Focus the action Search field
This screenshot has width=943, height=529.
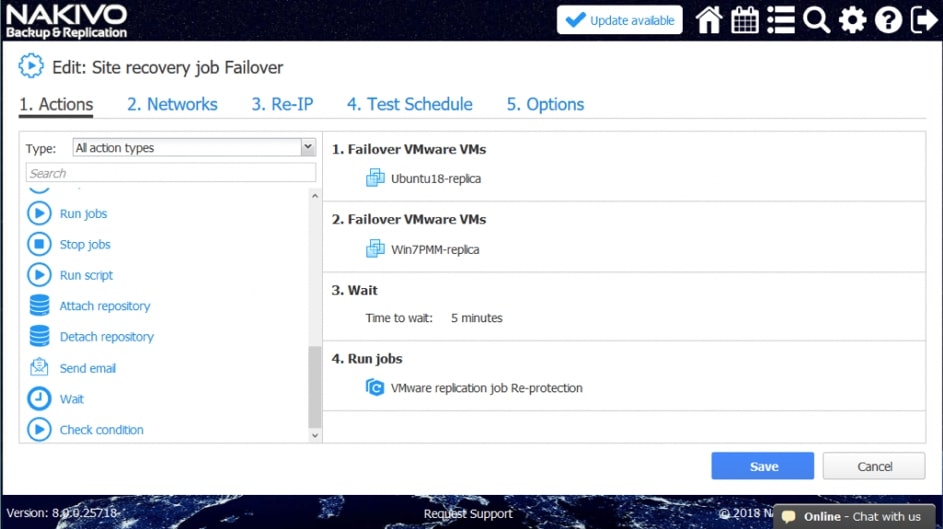pos(170,173)
